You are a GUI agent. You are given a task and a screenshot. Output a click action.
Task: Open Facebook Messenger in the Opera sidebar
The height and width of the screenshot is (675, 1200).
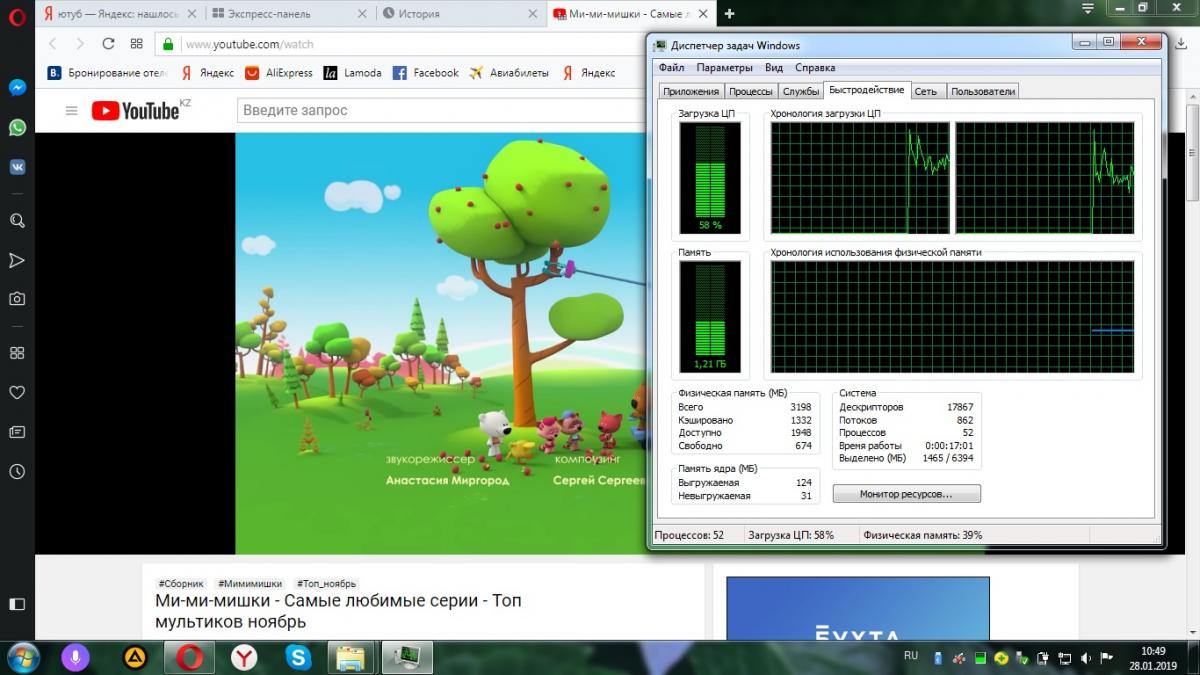coord(17,88)
